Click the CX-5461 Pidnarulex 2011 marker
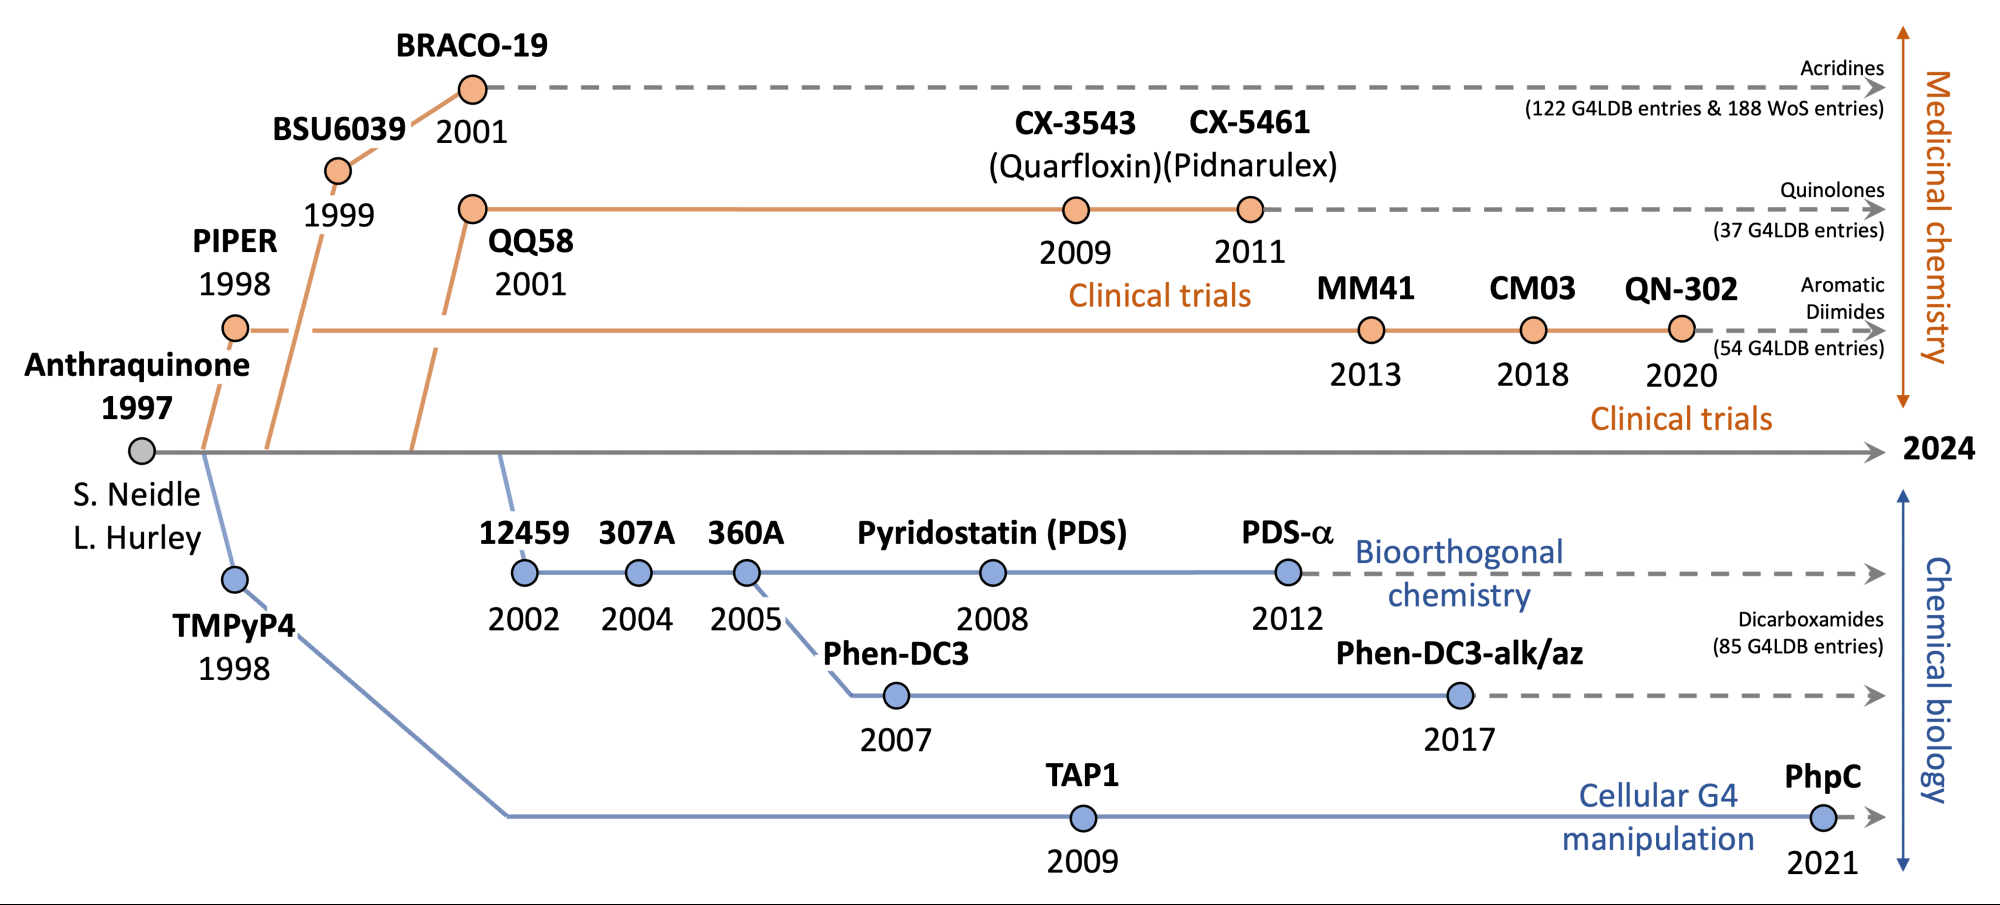The height and width of the screenshot is (905, 2000). click(x=1250, y=210)
